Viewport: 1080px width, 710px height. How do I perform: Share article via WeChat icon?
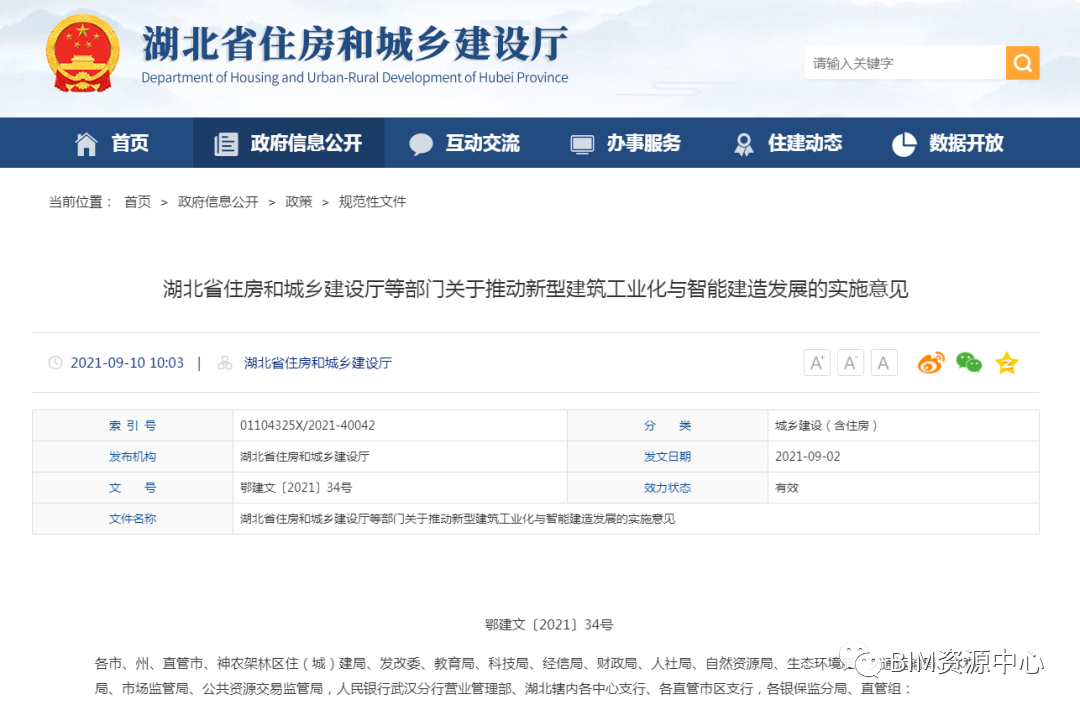(x=968, y=363)
